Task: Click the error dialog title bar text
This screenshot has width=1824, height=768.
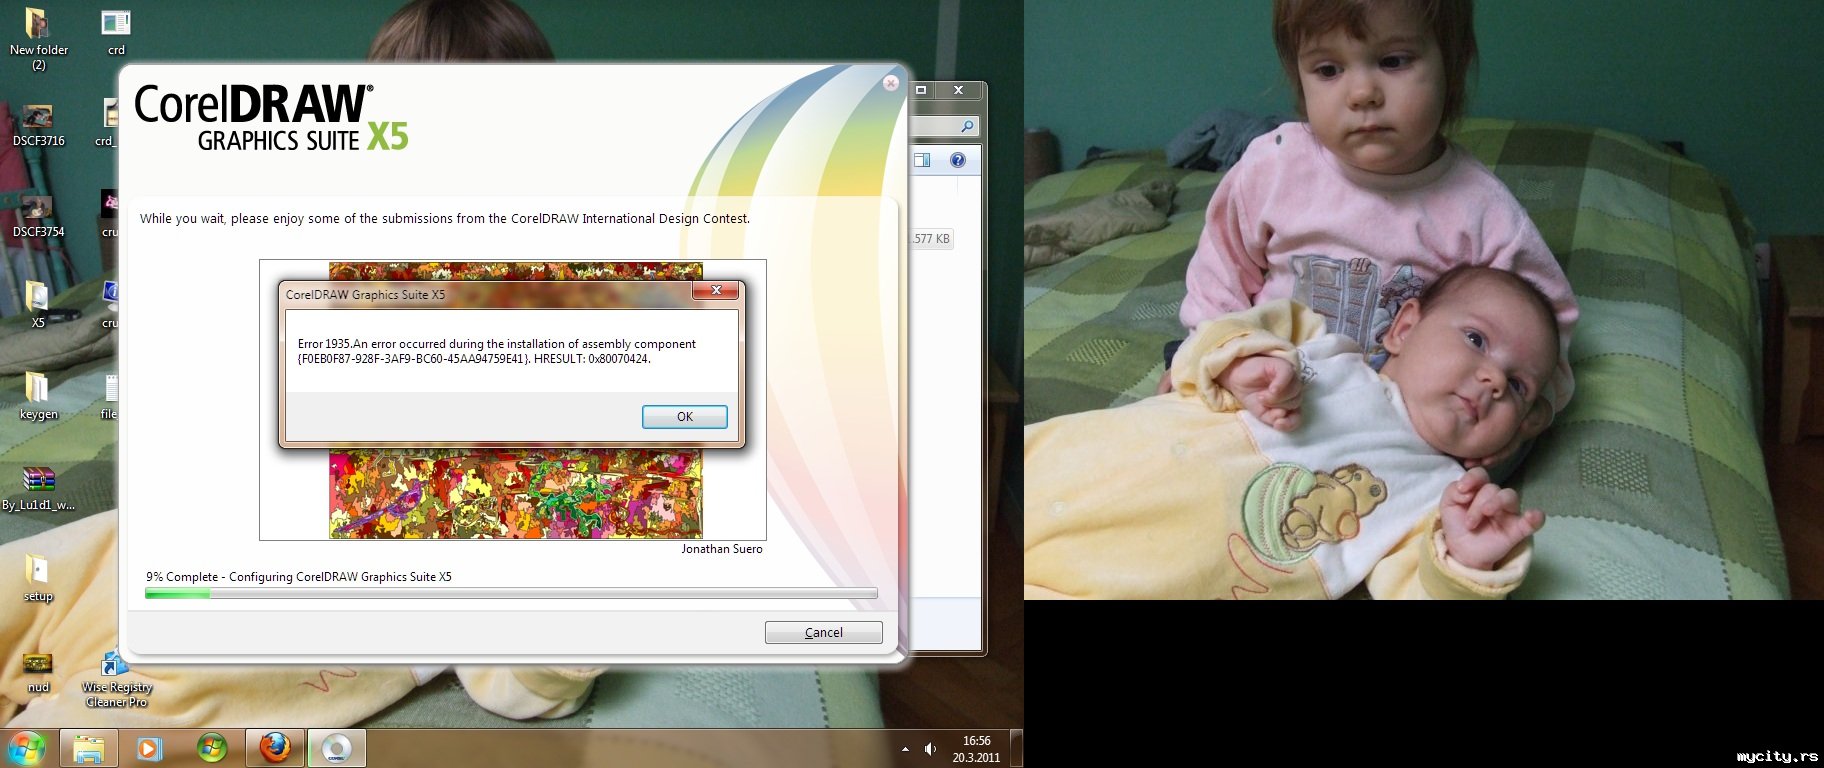Action: [x=365, y=295]
